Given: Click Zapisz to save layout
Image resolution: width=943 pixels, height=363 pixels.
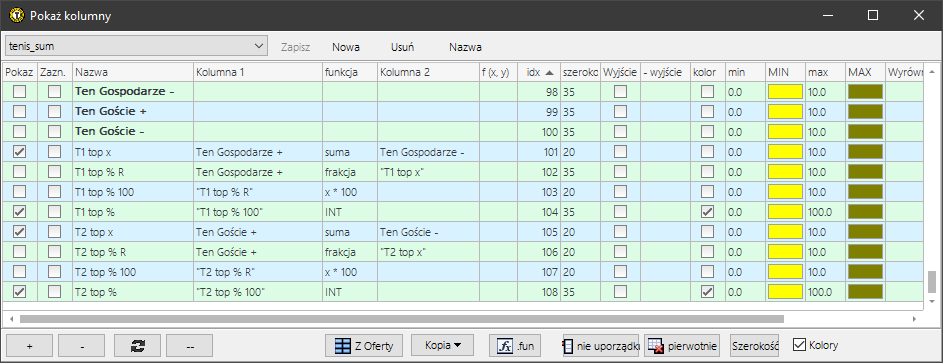Looking at the screenshot, I should click(x=296, y=47).
